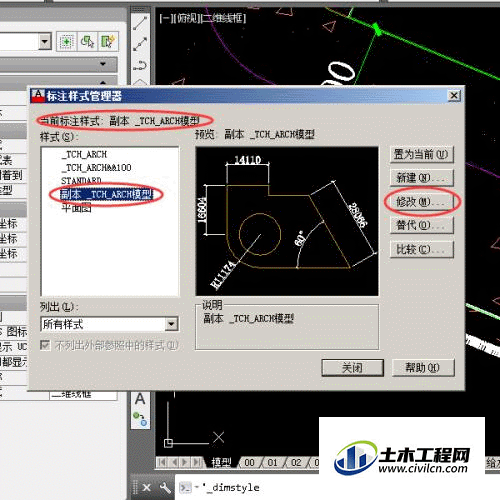
Task: Switch to the '模型' model tab
Action: 221,462
